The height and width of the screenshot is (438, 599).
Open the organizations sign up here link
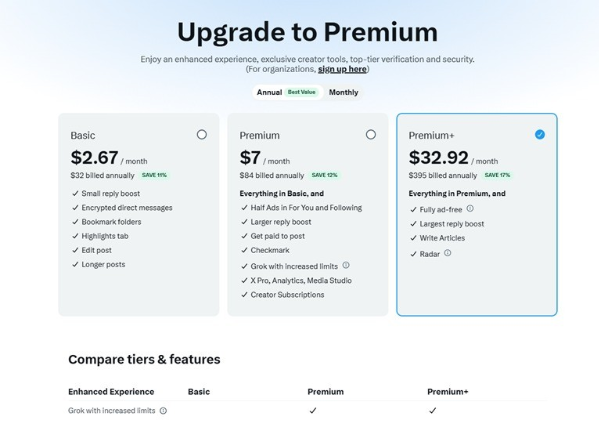(x=342, y=69)
